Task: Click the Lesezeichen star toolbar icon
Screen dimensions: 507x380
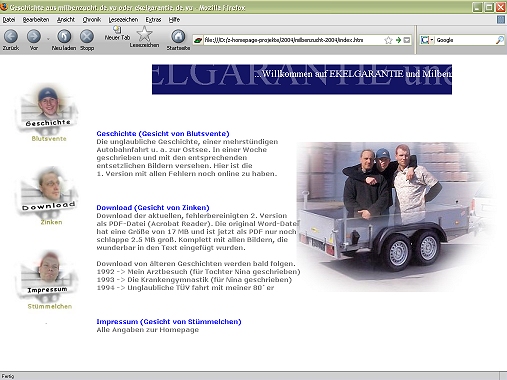Action: point(144,34)
